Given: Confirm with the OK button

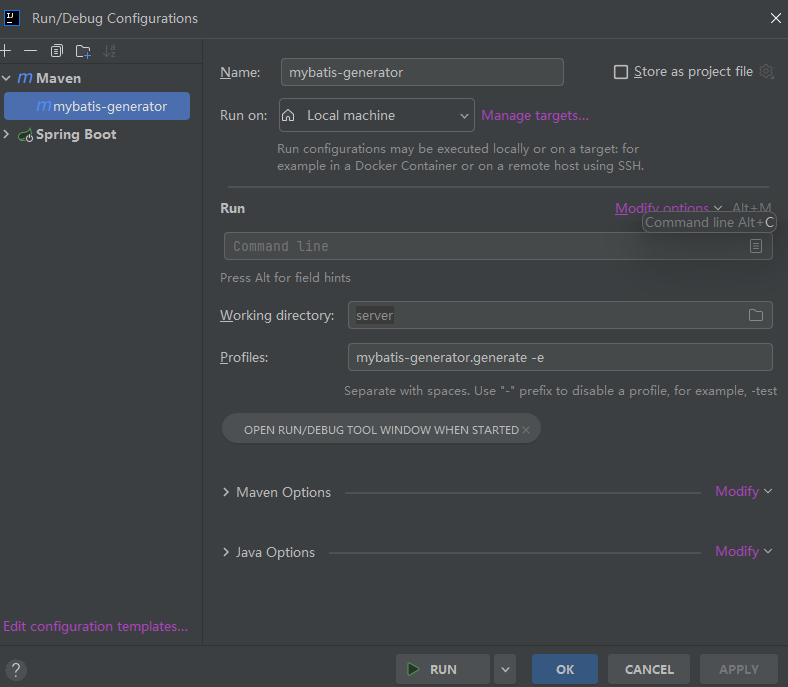Looking at the screenshot, I should pyautogui.click(x=565, y=669).
